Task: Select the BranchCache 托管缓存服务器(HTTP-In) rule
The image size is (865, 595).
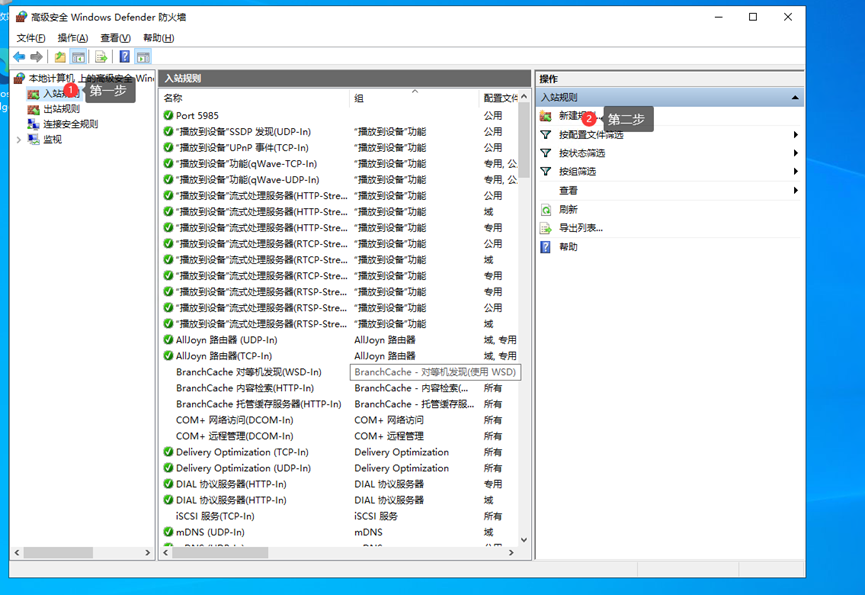Action: [259, 404]
